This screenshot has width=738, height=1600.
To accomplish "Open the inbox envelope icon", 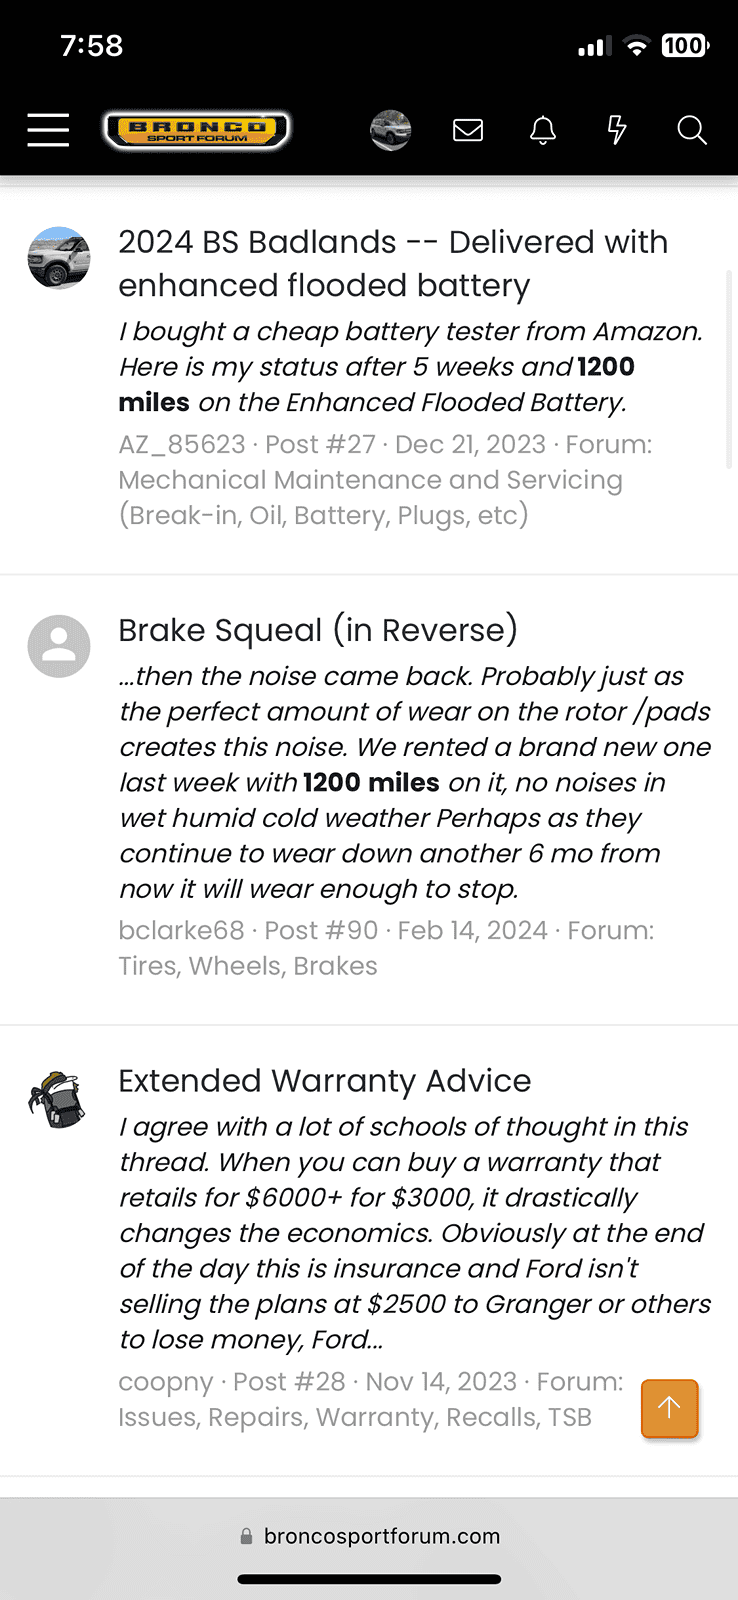I will (x=468, y=130).
